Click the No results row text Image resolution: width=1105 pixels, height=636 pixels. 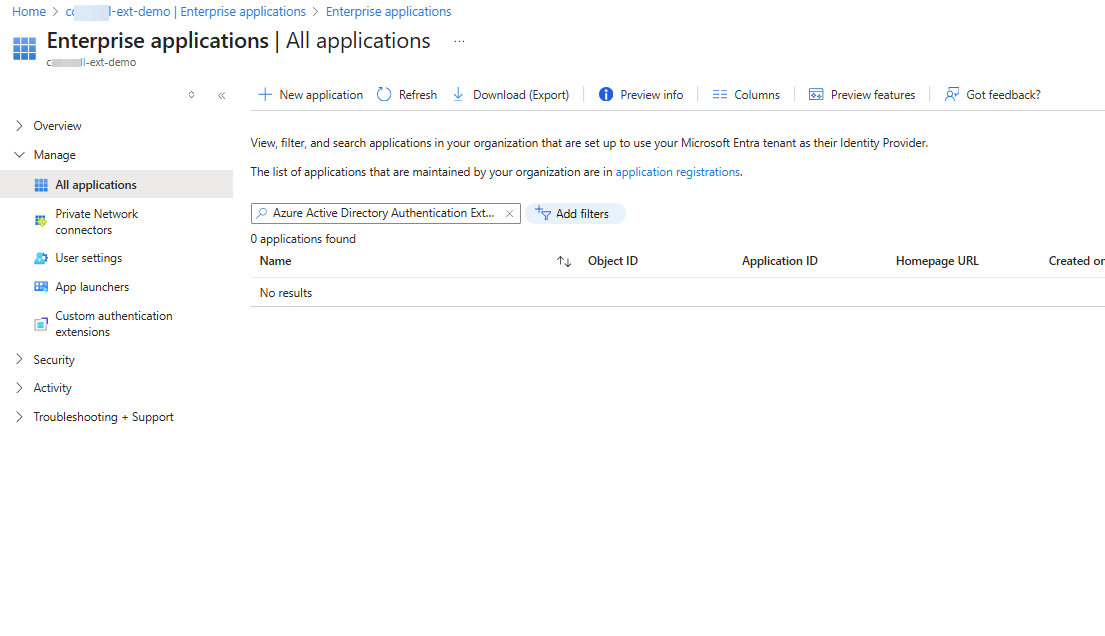tap(286, 293)
